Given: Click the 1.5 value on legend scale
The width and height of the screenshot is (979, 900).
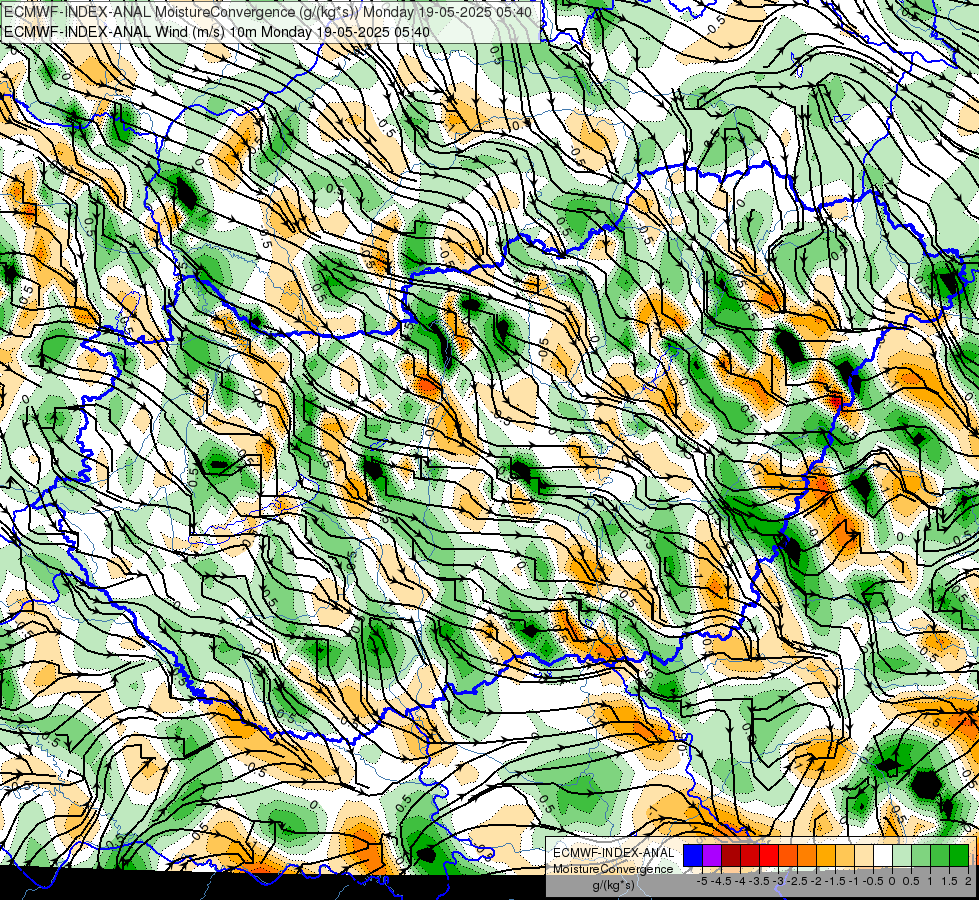Looking at the screenshot, I should 949,881.
